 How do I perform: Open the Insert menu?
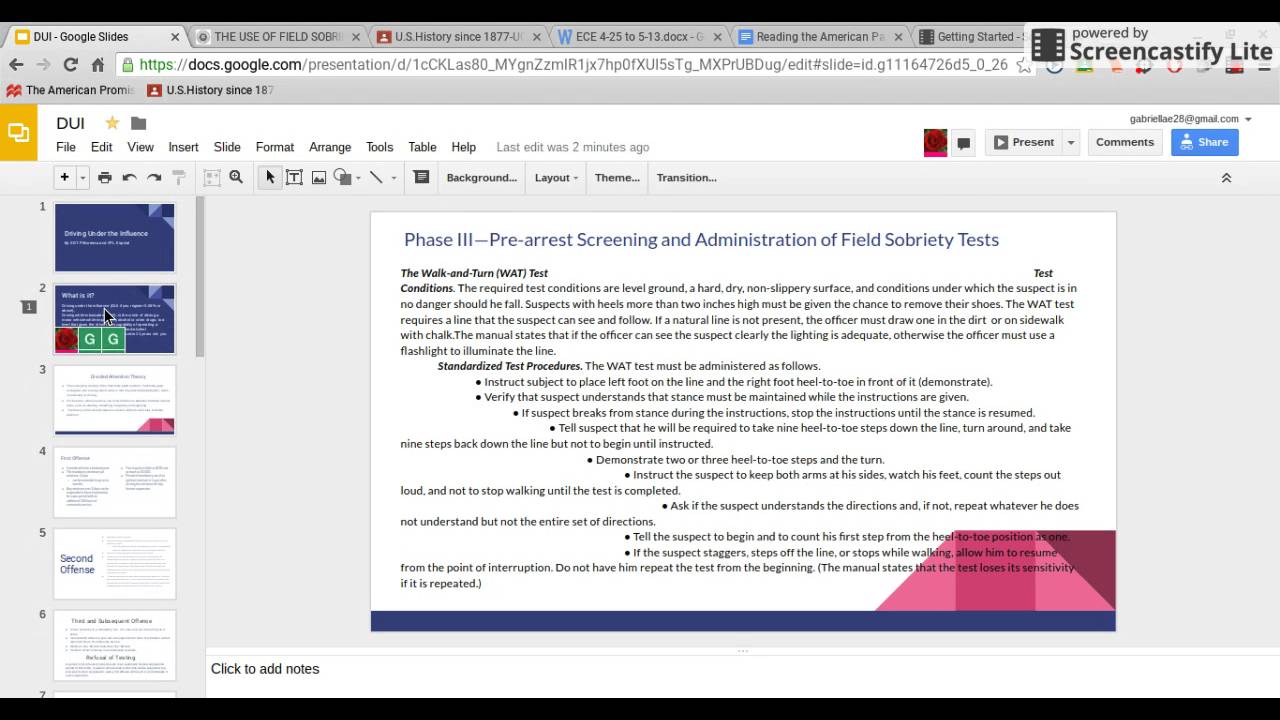tap(183, 147)
